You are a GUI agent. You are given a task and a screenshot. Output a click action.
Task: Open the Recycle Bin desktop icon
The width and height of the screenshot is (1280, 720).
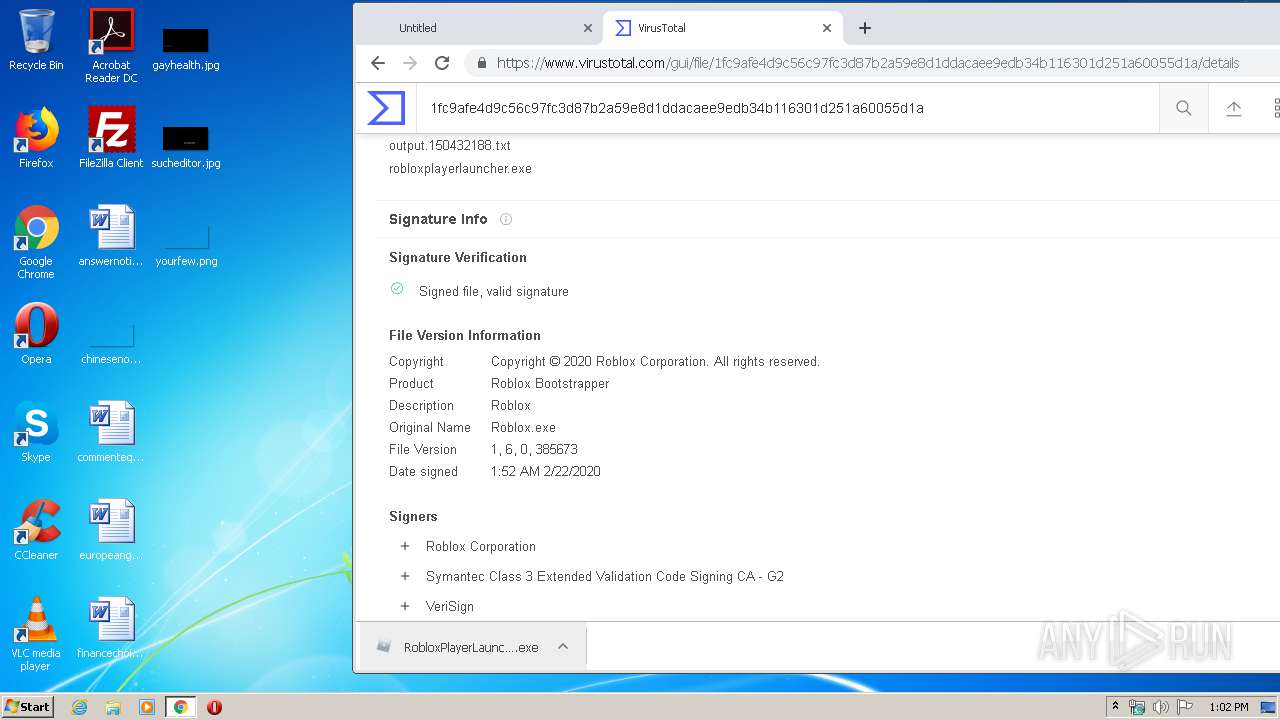36,40
